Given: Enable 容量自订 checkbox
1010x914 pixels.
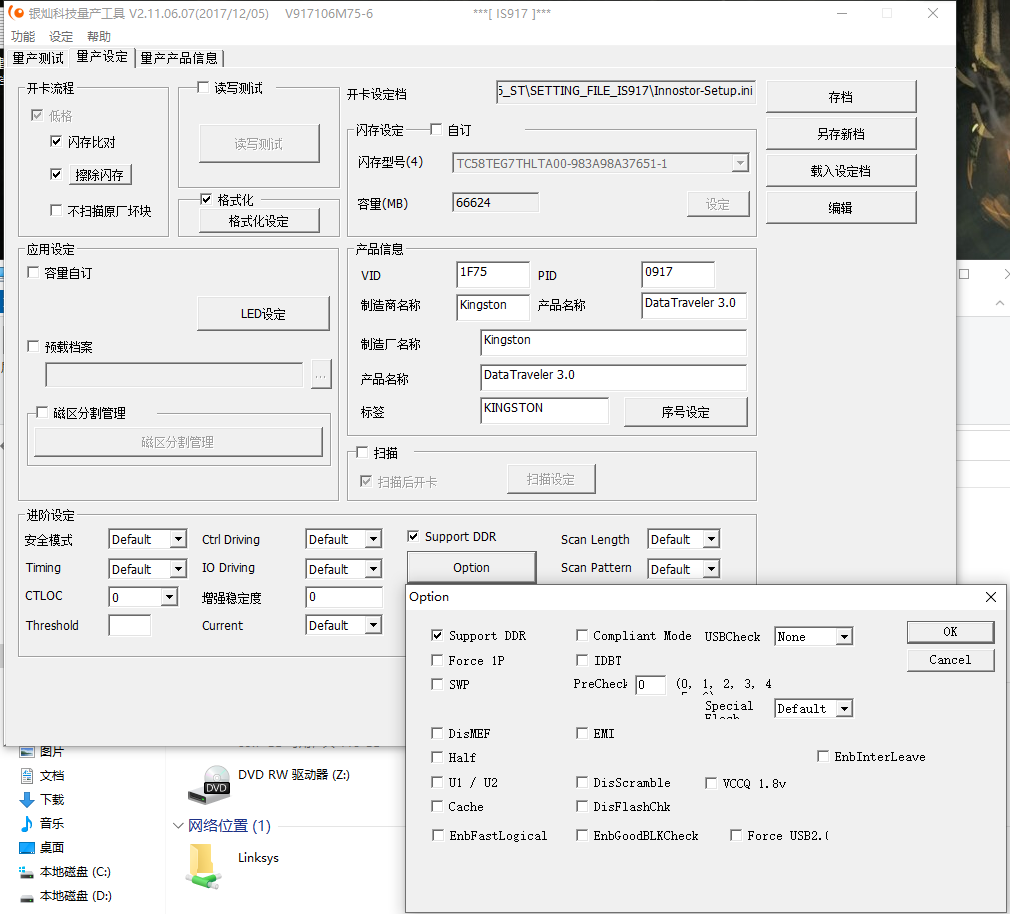Looking at the screenshot, I should (x=33, y=272).
